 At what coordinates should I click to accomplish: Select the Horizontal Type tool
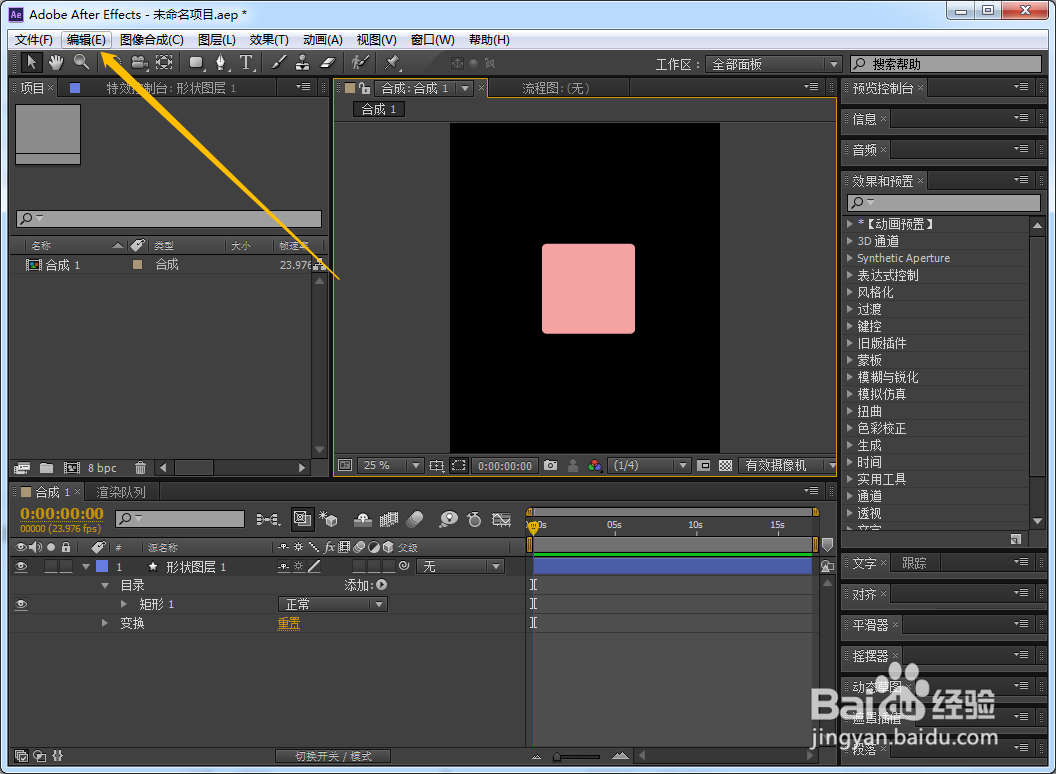coord(246,63)
